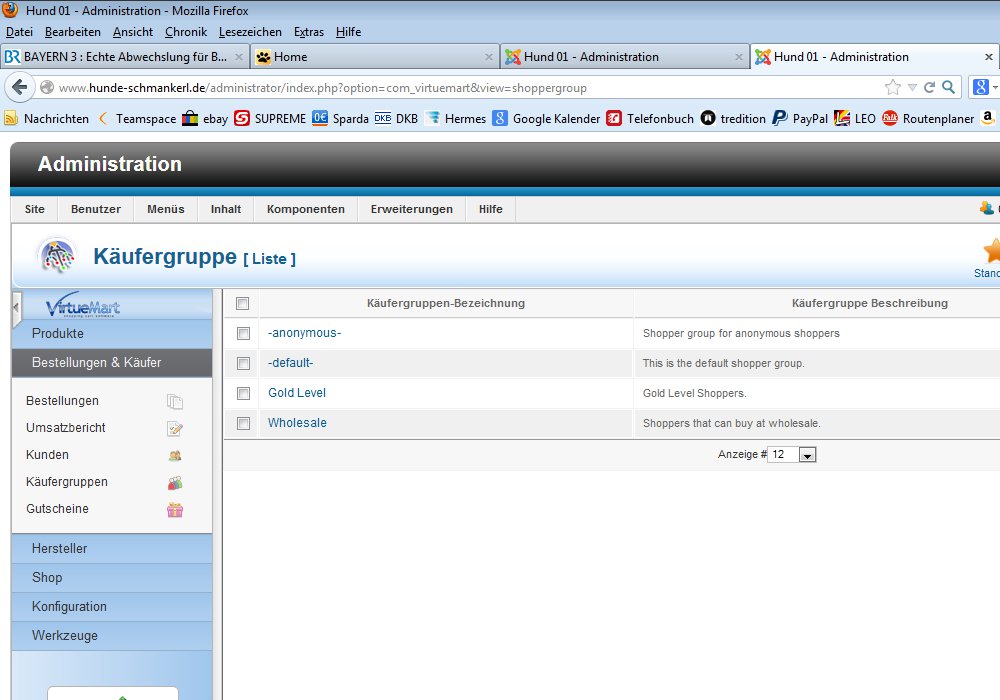Screen dimensions: 1000x700
Task: Click the Kunden people icon
Action: click(x=175, y=456)
